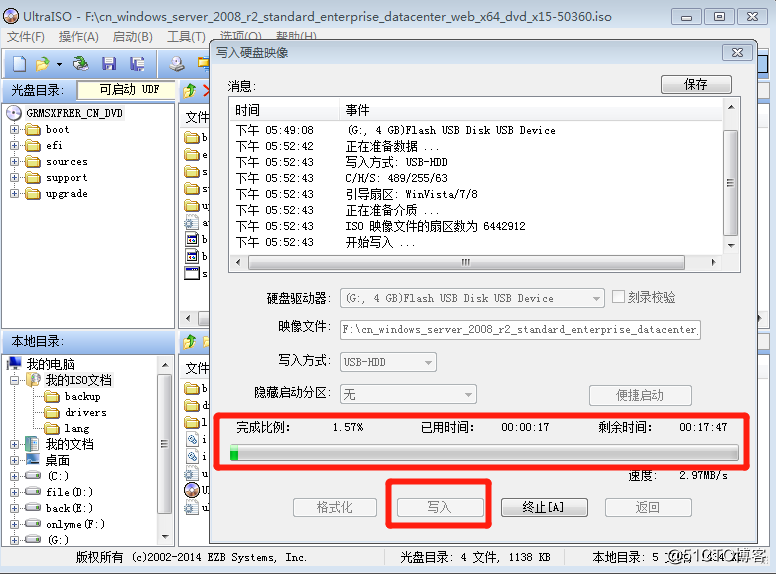Select (G:) drive in local tree
The width and height of the screenshot is (776, 574).
58,540
